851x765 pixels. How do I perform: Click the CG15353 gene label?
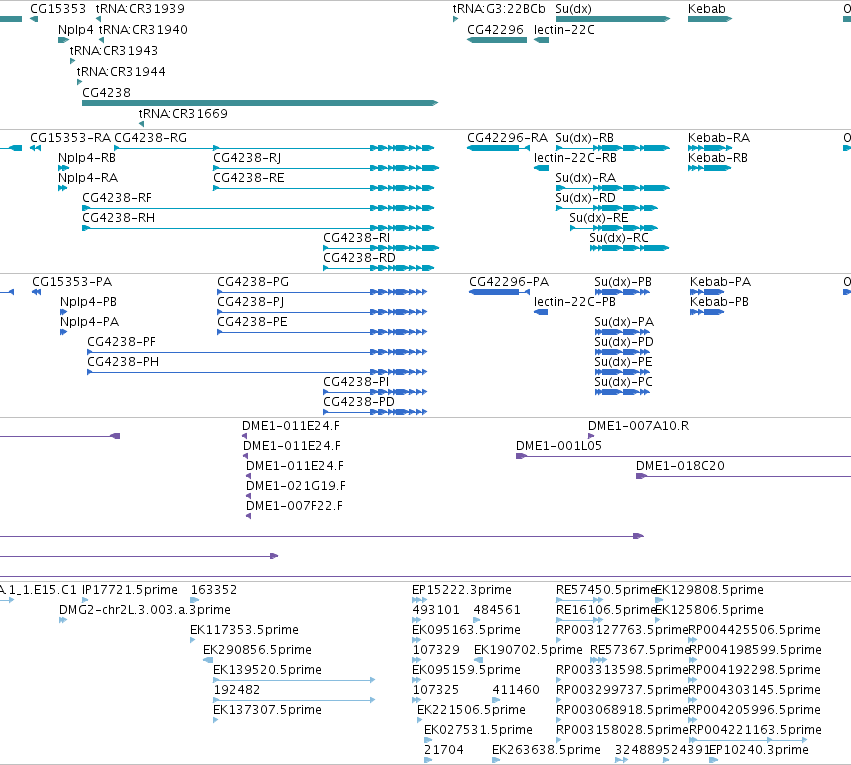click(x=58, y=9)
